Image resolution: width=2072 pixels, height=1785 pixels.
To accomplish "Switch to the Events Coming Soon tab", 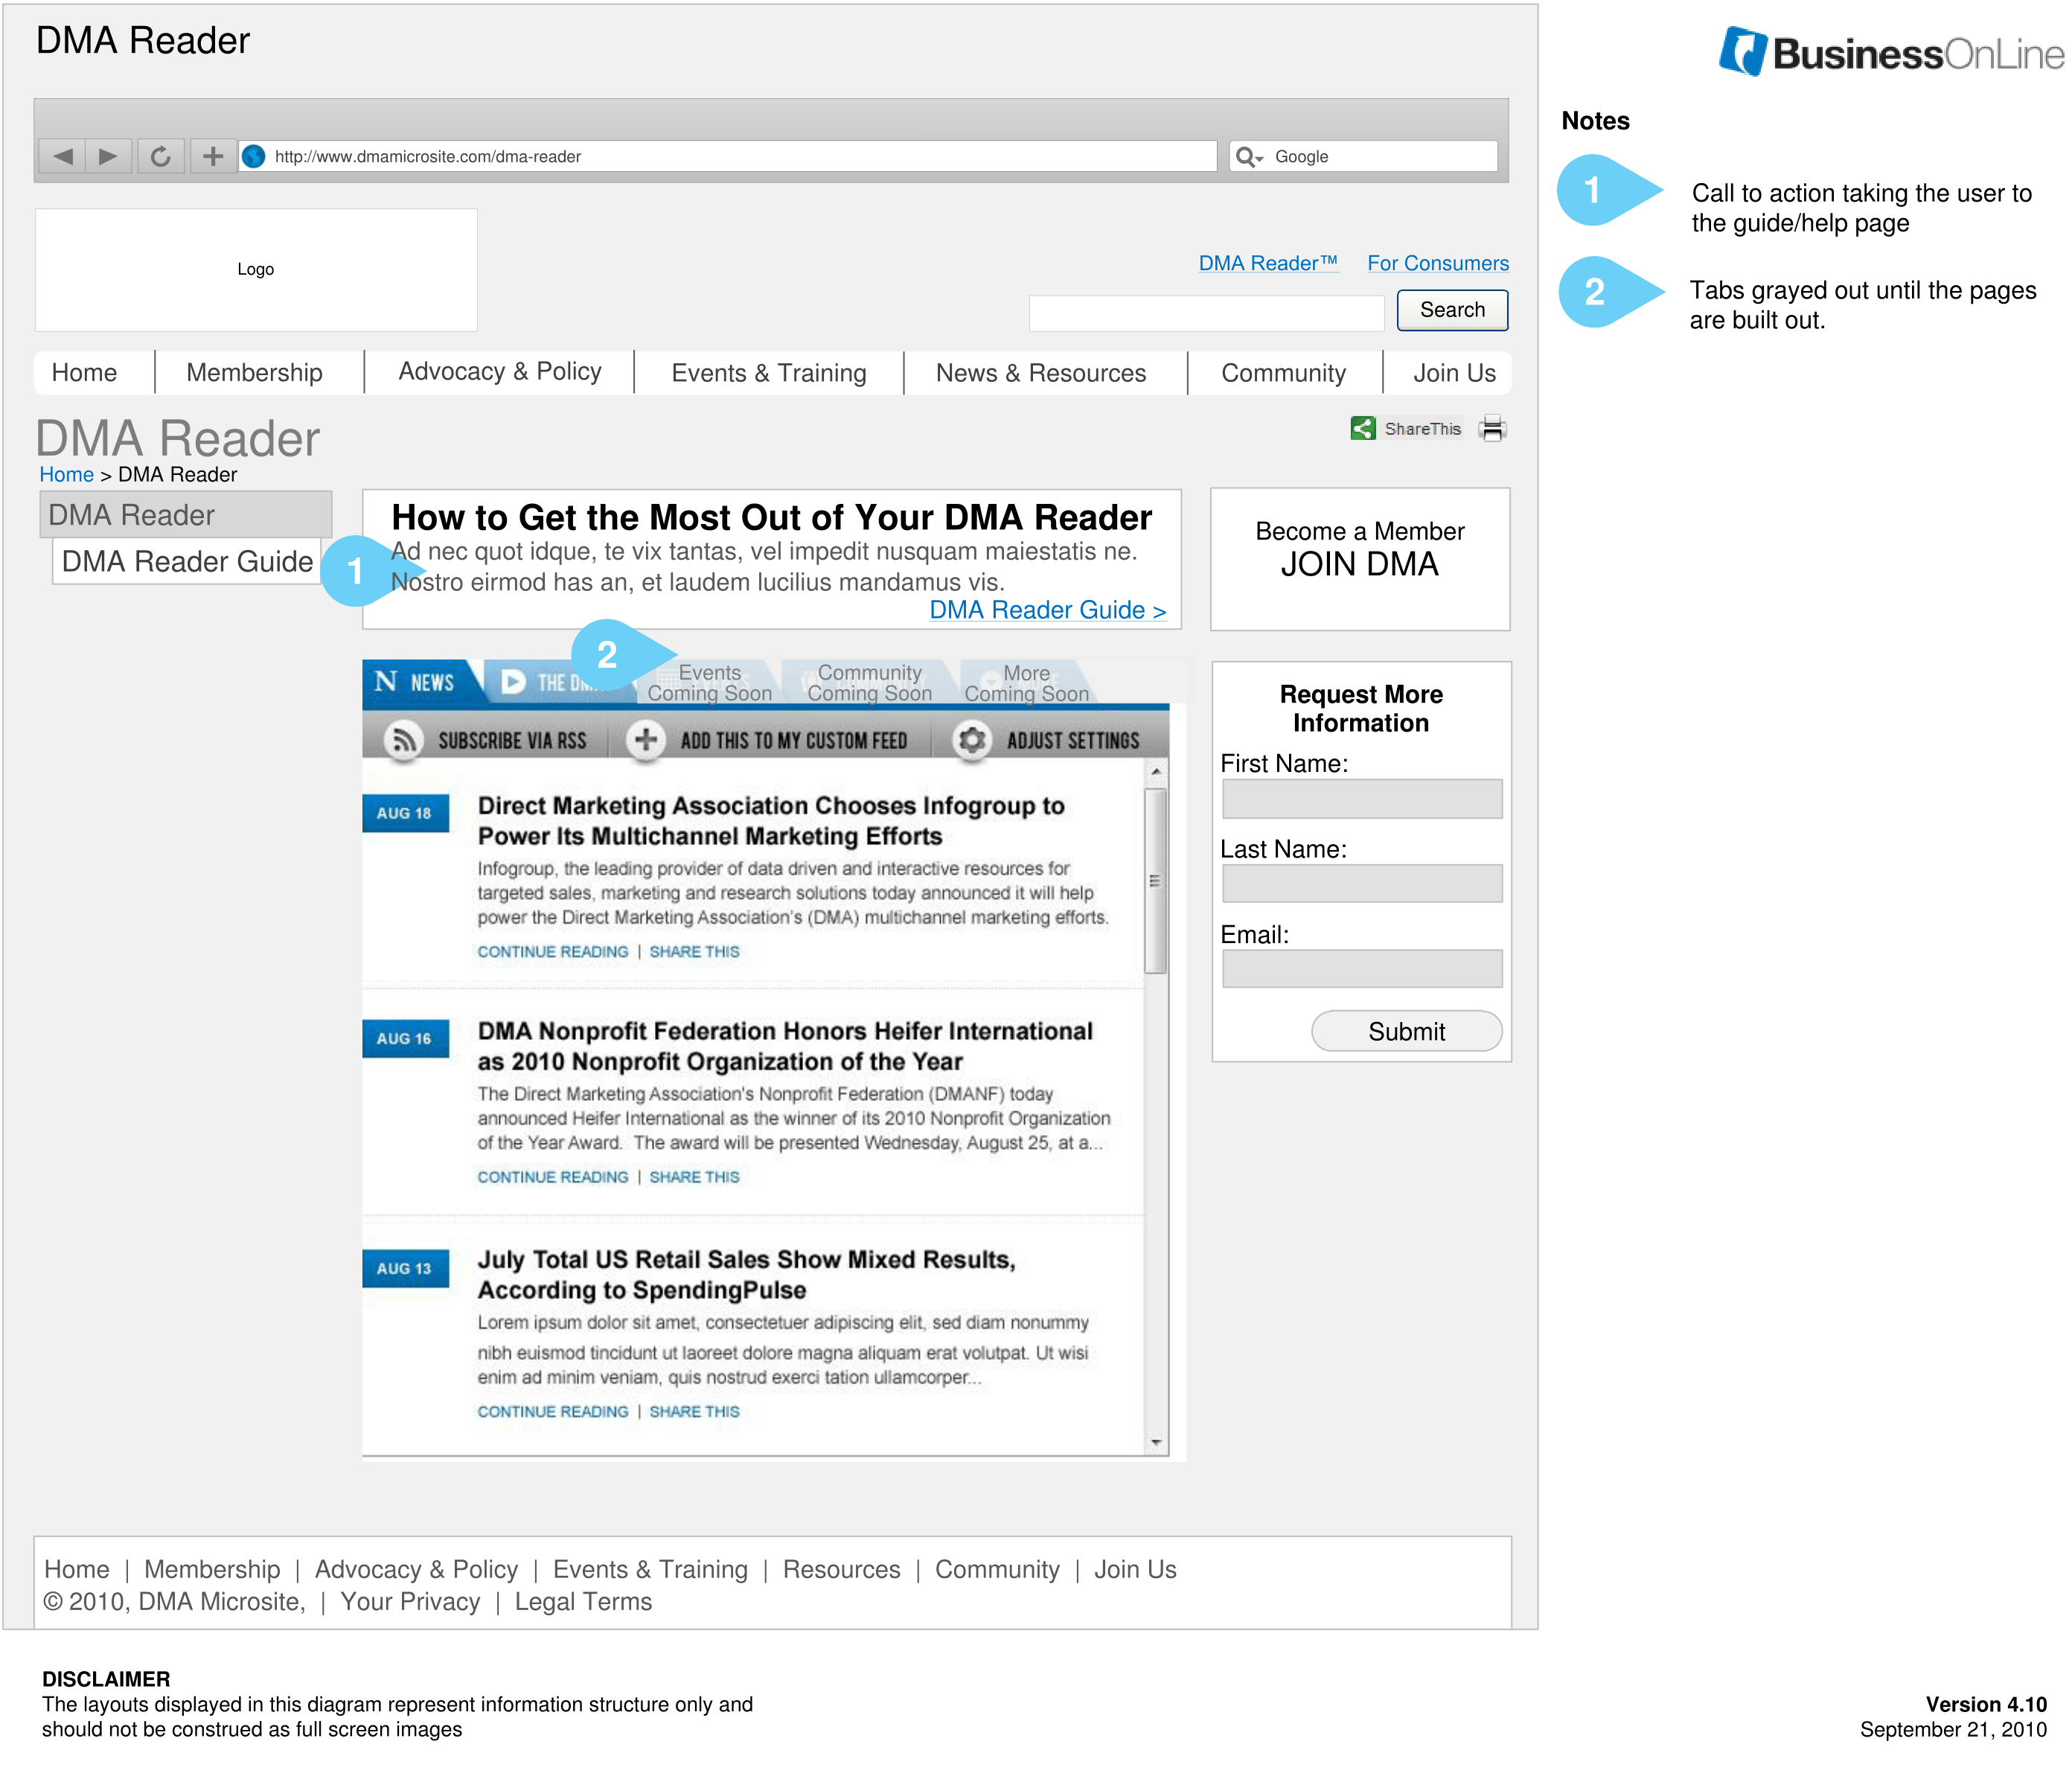I will [710, 683].
